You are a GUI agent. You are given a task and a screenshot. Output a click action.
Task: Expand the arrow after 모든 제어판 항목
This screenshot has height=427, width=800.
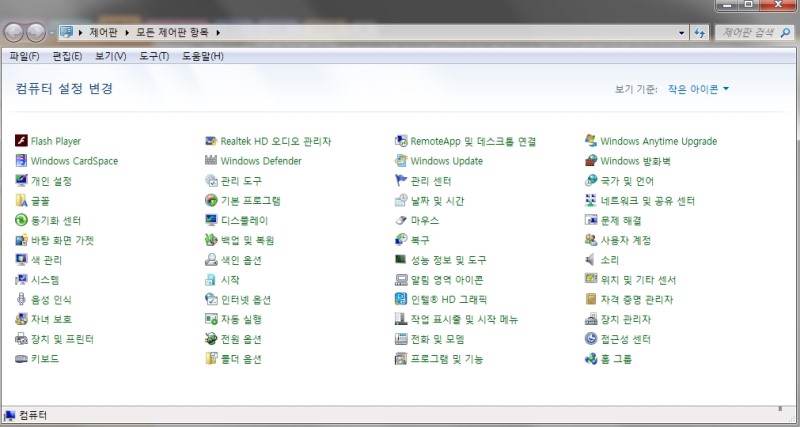(x=218, y=33)
